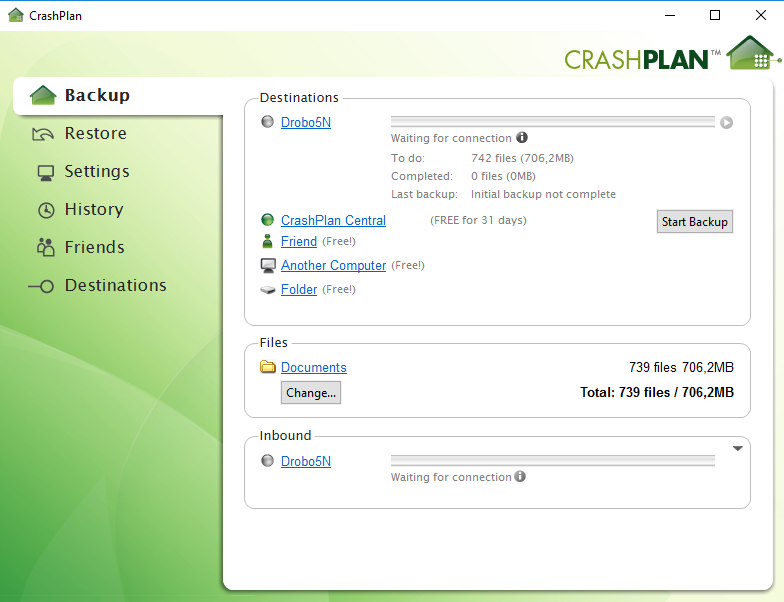784x602 pixels.
Task: Click the Friends people icon in sidebar
Action: point(46,248)
